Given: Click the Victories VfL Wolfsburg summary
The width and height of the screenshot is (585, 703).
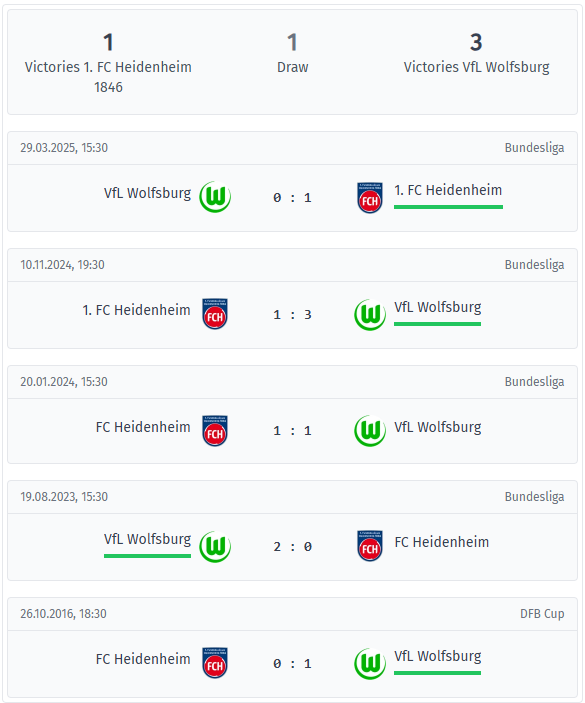Looking at the screenshot, I should click(476, 53).
